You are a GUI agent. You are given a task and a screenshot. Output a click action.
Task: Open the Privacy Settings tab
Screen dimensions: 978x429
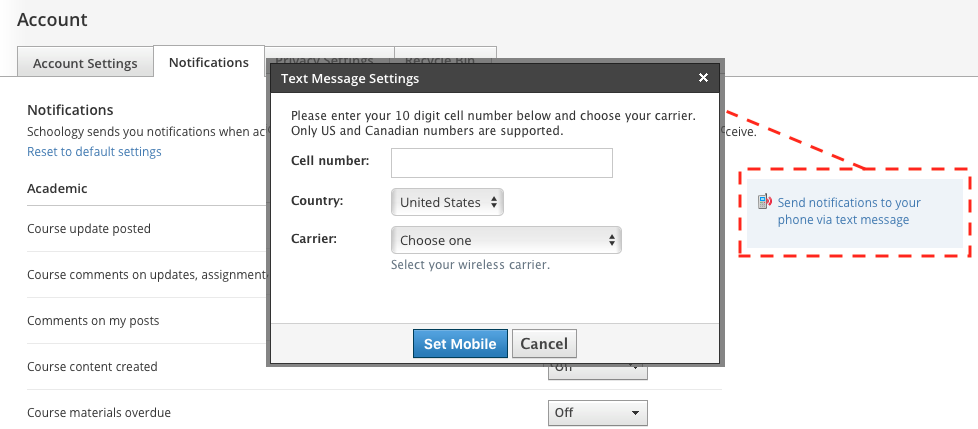click(324, 58)
